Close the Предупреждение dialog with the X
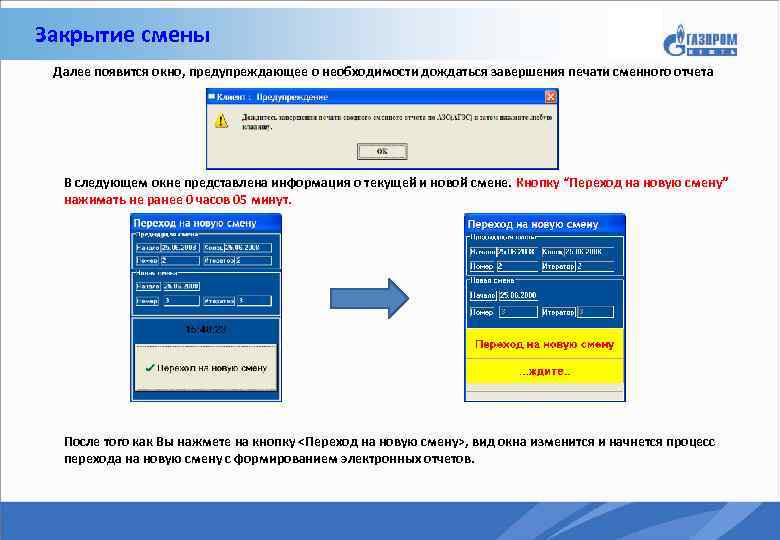This screenshot has width=780, height=540. click(x=550, y=97)
